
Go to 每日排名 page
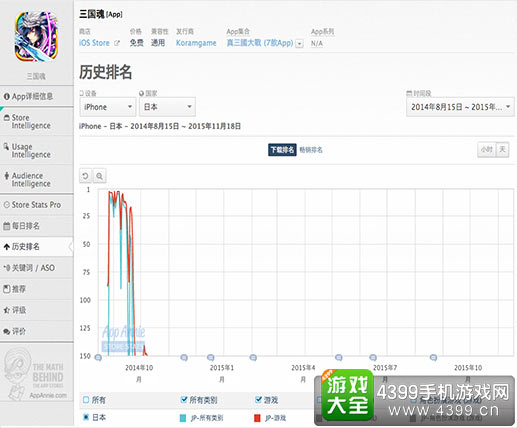tap(36, 226)
